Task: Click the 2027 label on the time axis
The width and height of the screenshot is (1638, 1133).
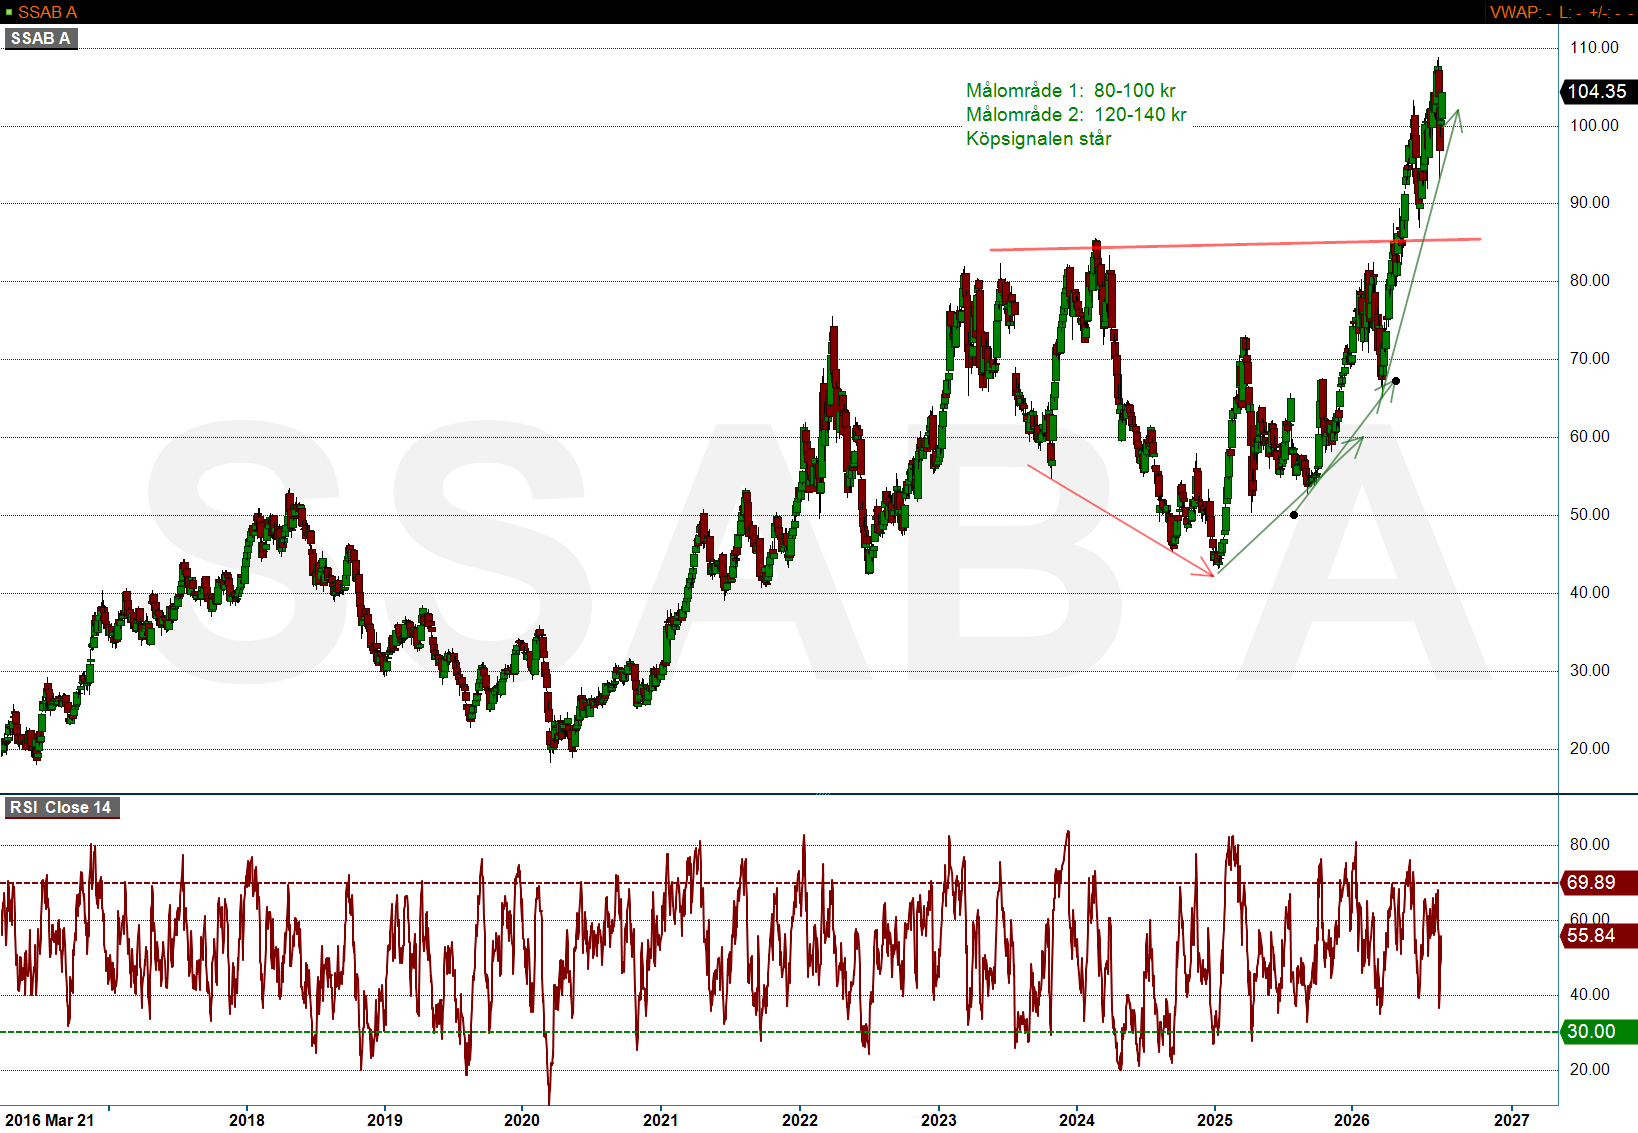Action: [1512, 1120]
